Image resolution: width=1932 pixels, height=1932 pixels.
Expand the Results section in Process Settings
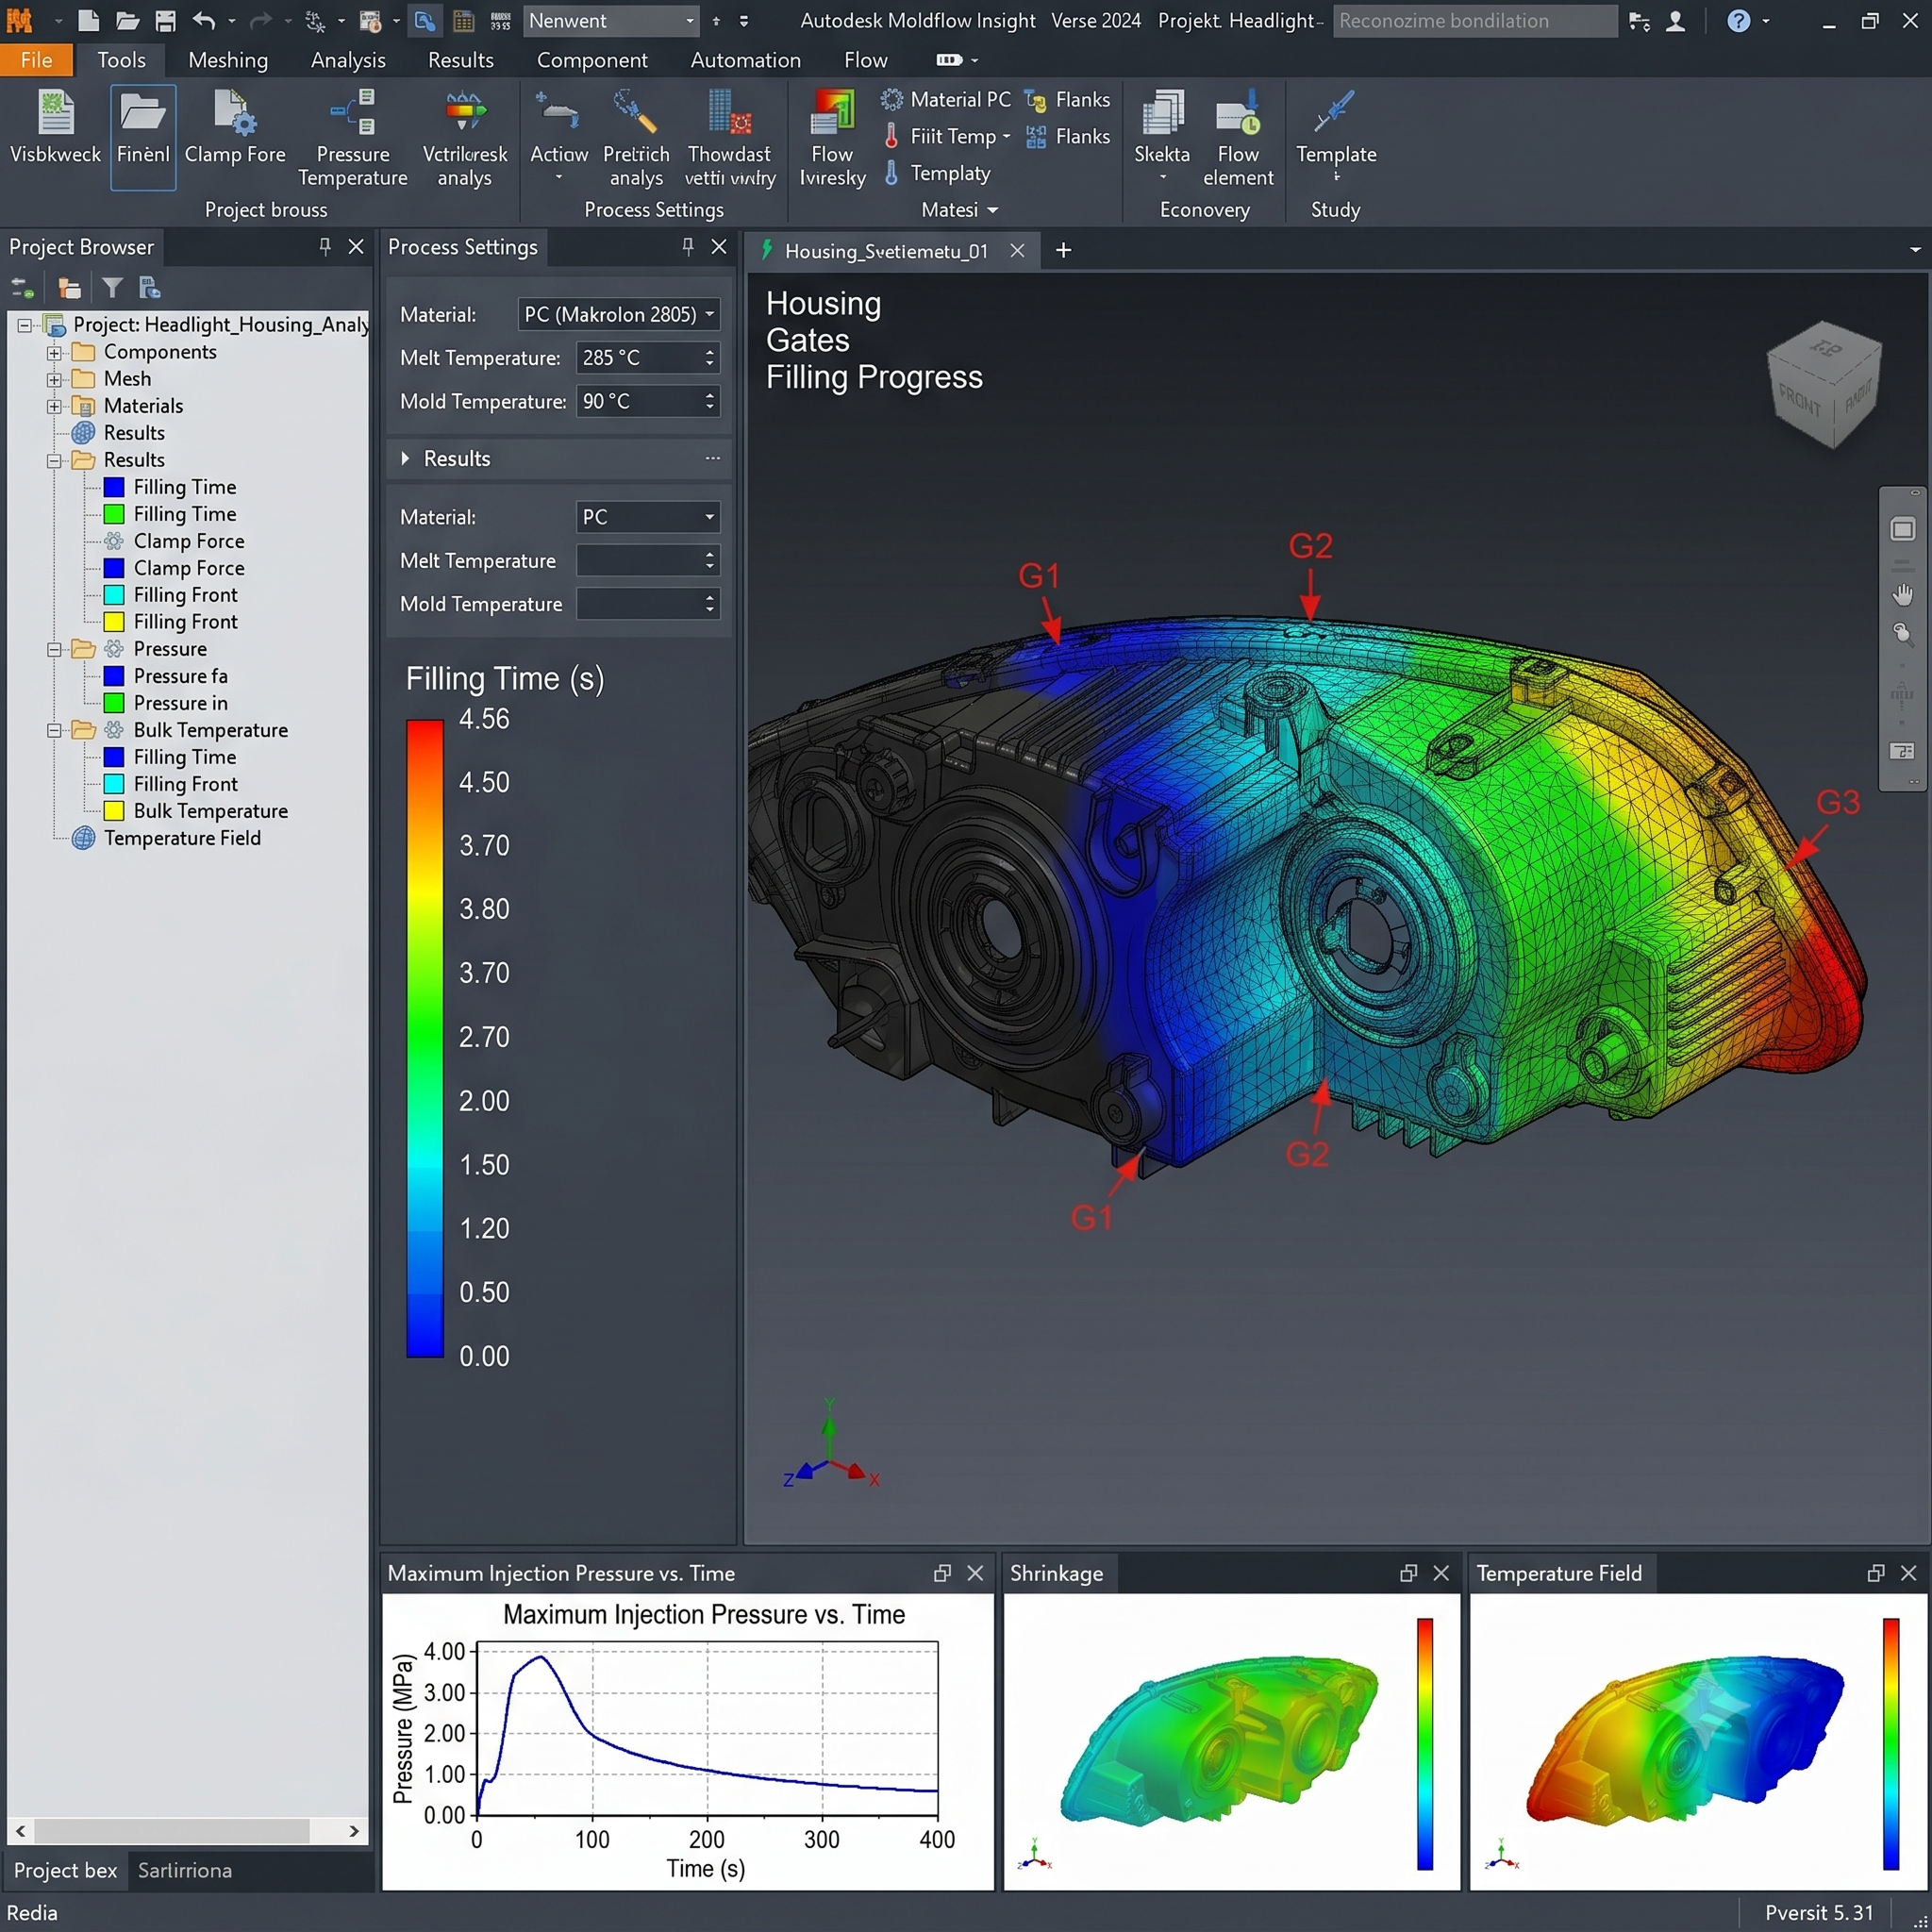405,458
